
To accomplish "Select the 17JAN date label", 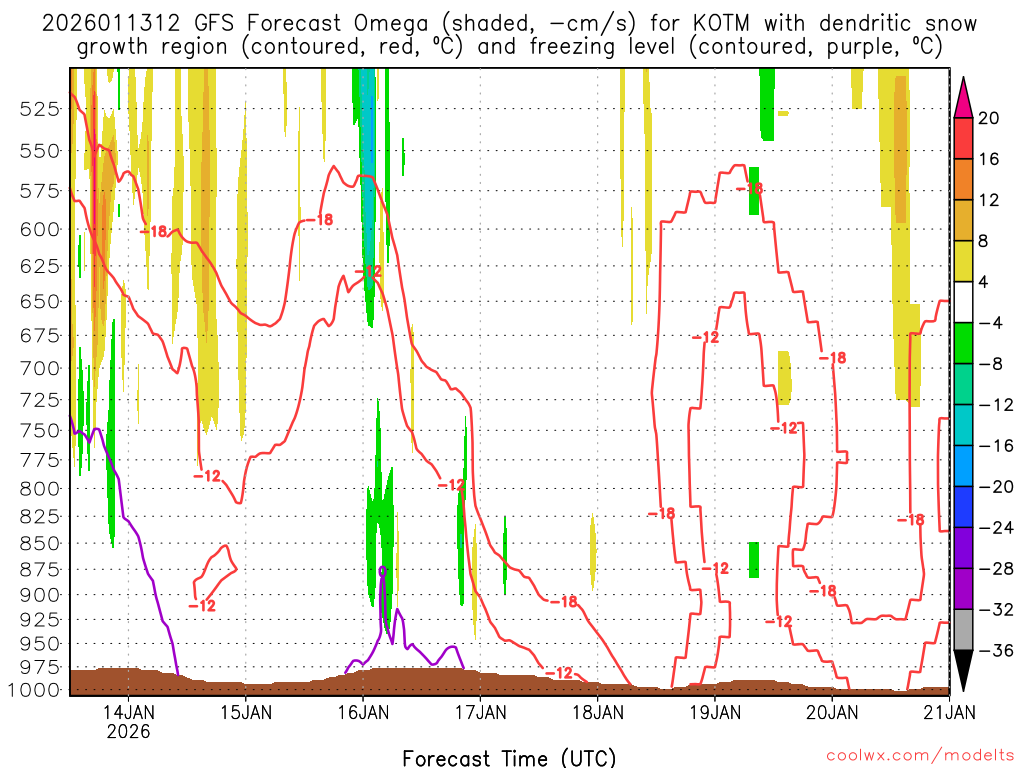I will tap(480, 712).
